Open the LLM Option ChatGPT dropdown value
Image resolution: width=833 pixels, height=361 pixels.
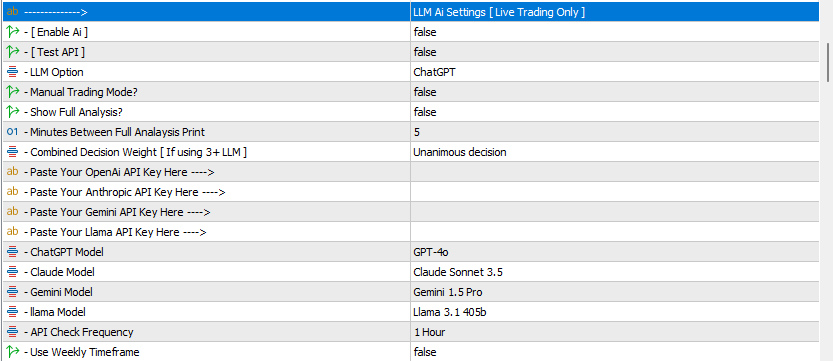(x=615, y=72)
